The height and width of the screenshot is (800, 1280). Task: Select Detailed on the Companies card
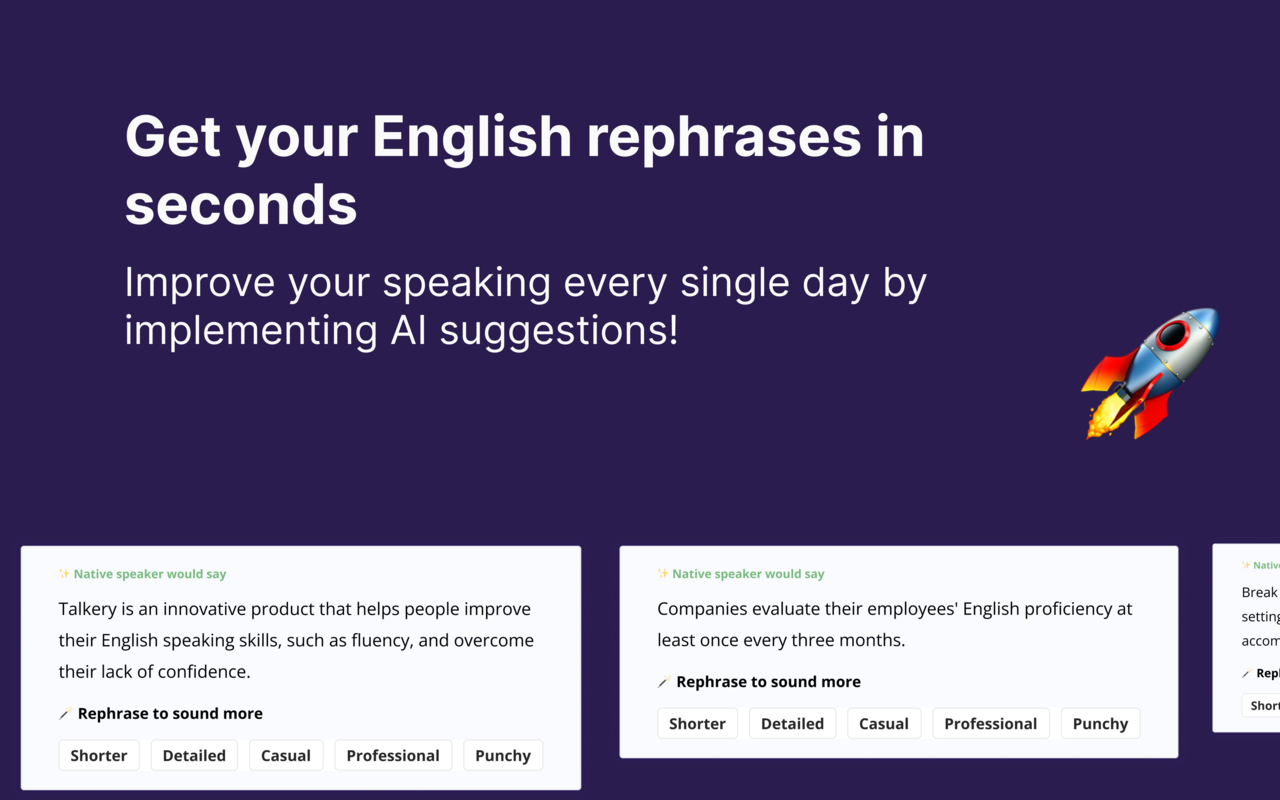point(792,723)
